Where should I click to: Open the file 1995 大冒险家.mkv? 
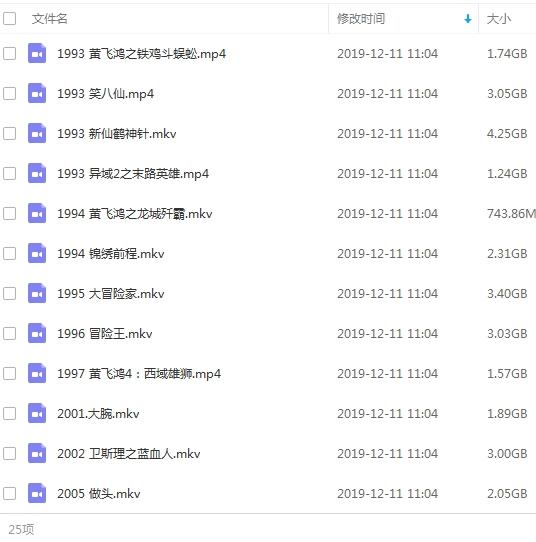click(111, 294)
